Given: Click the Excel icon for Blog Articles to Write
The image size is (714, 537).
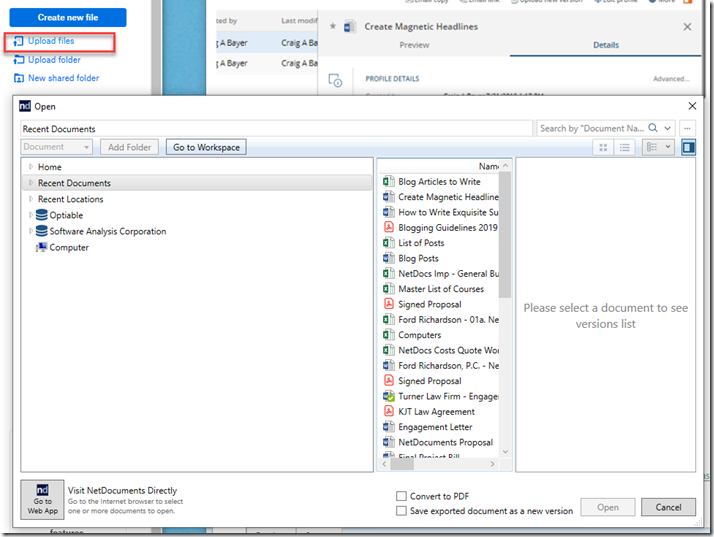Looking at the screenshot, I should (x=388, y=181).
